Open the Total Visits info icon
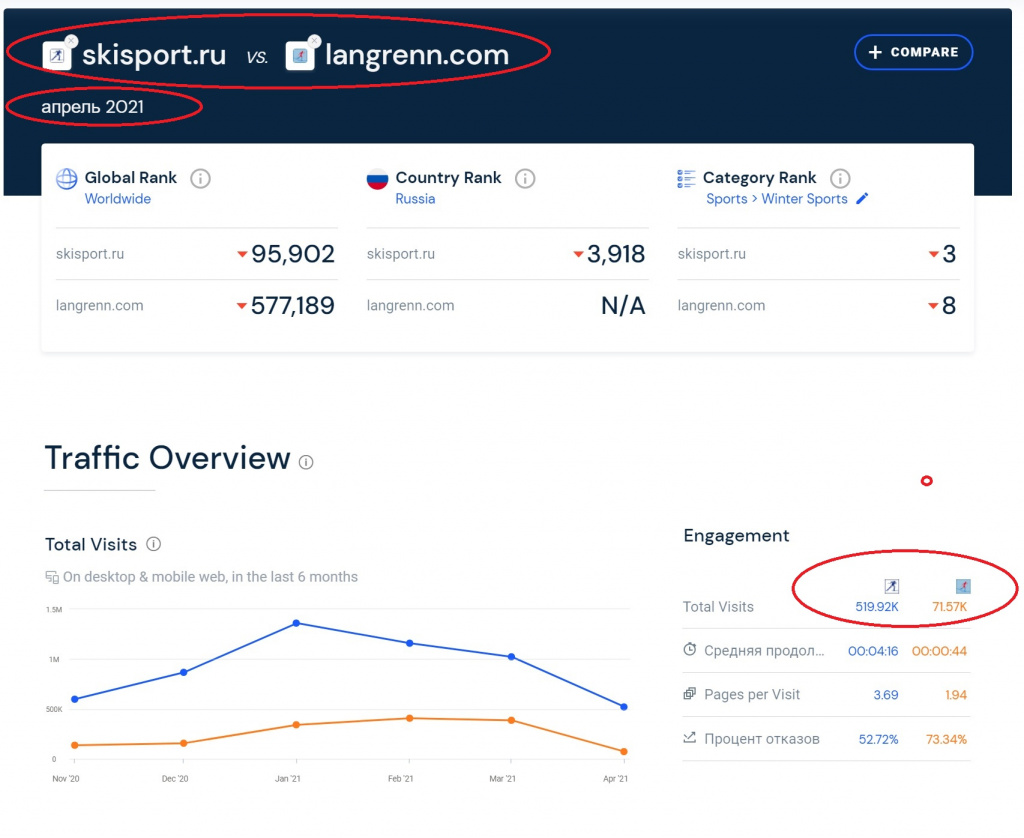The width and height of the screenshot is (1024, 838). pos(153,544)
